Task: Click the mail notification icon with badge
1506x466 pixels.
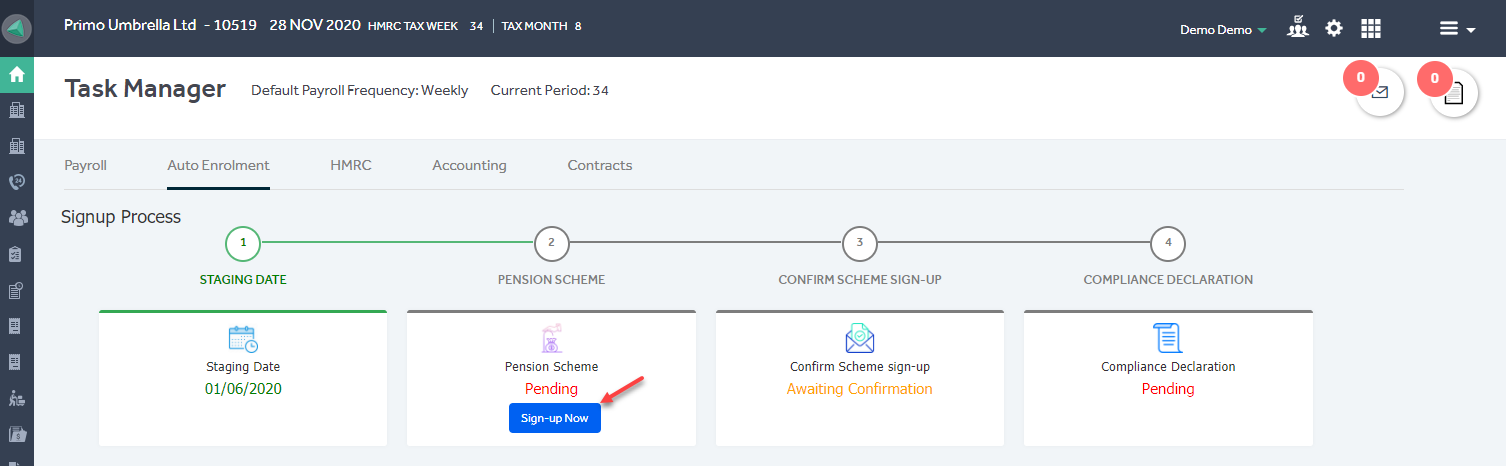Action: click(x=1380, y=92)
